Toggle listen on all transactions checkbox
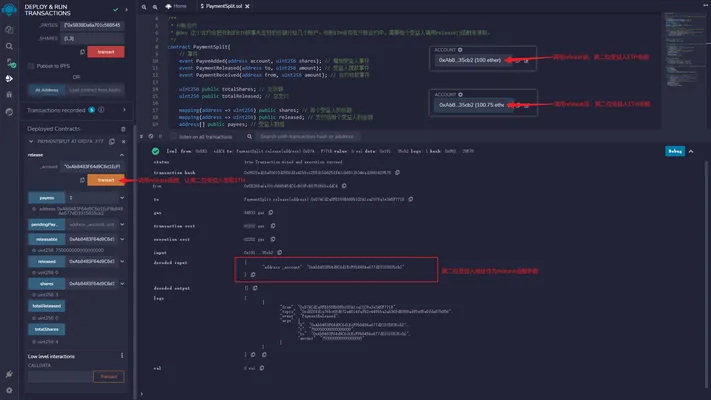 [x=173, y=136]
